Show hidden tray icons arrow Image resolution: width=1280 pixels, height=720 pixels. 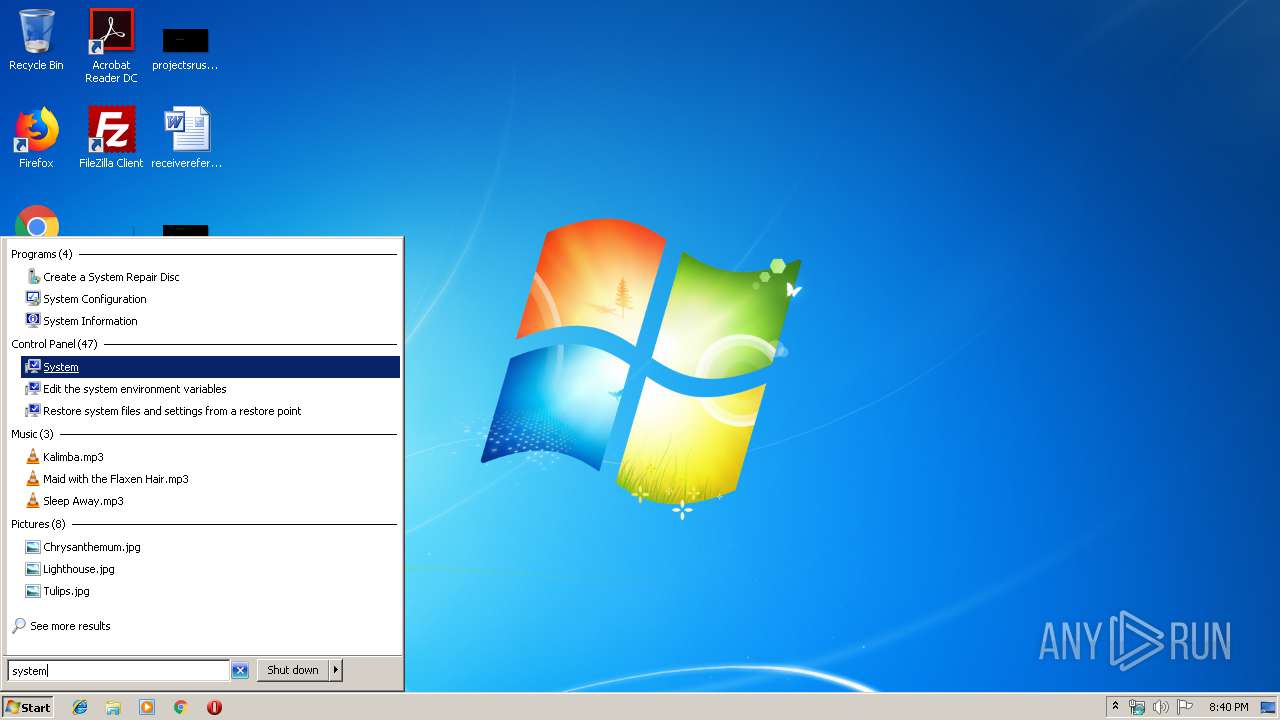(x=1116, y=707)
